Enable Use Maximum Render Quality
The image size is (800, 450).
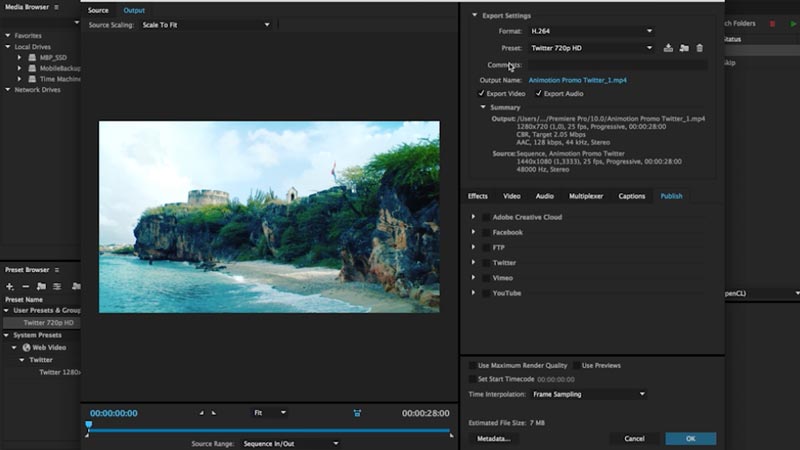pyautogui.click(x=473, y=365)
